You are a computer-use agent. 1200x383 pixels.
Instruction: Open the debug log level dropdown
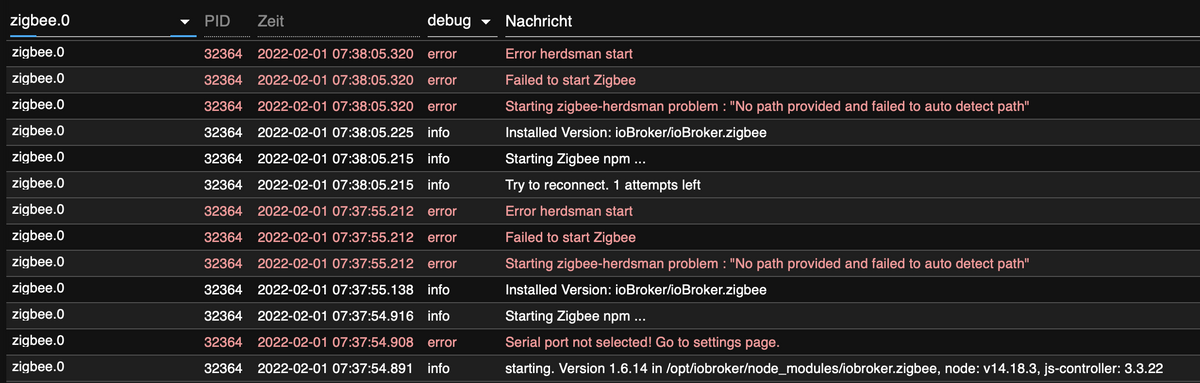click(x=459, y=21)
